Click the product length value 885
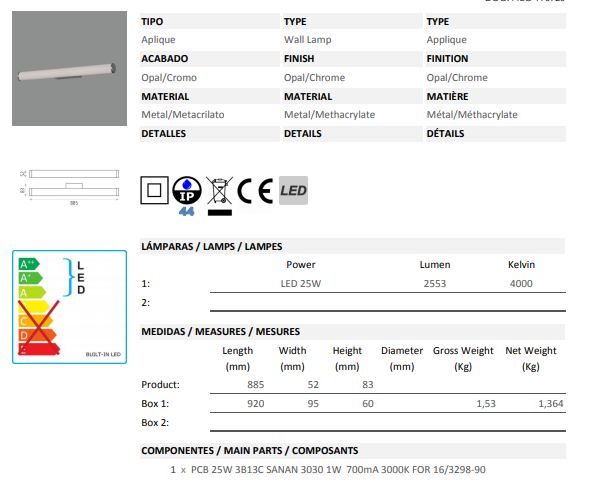Screen dimensions: 591x484 [256, 384]
